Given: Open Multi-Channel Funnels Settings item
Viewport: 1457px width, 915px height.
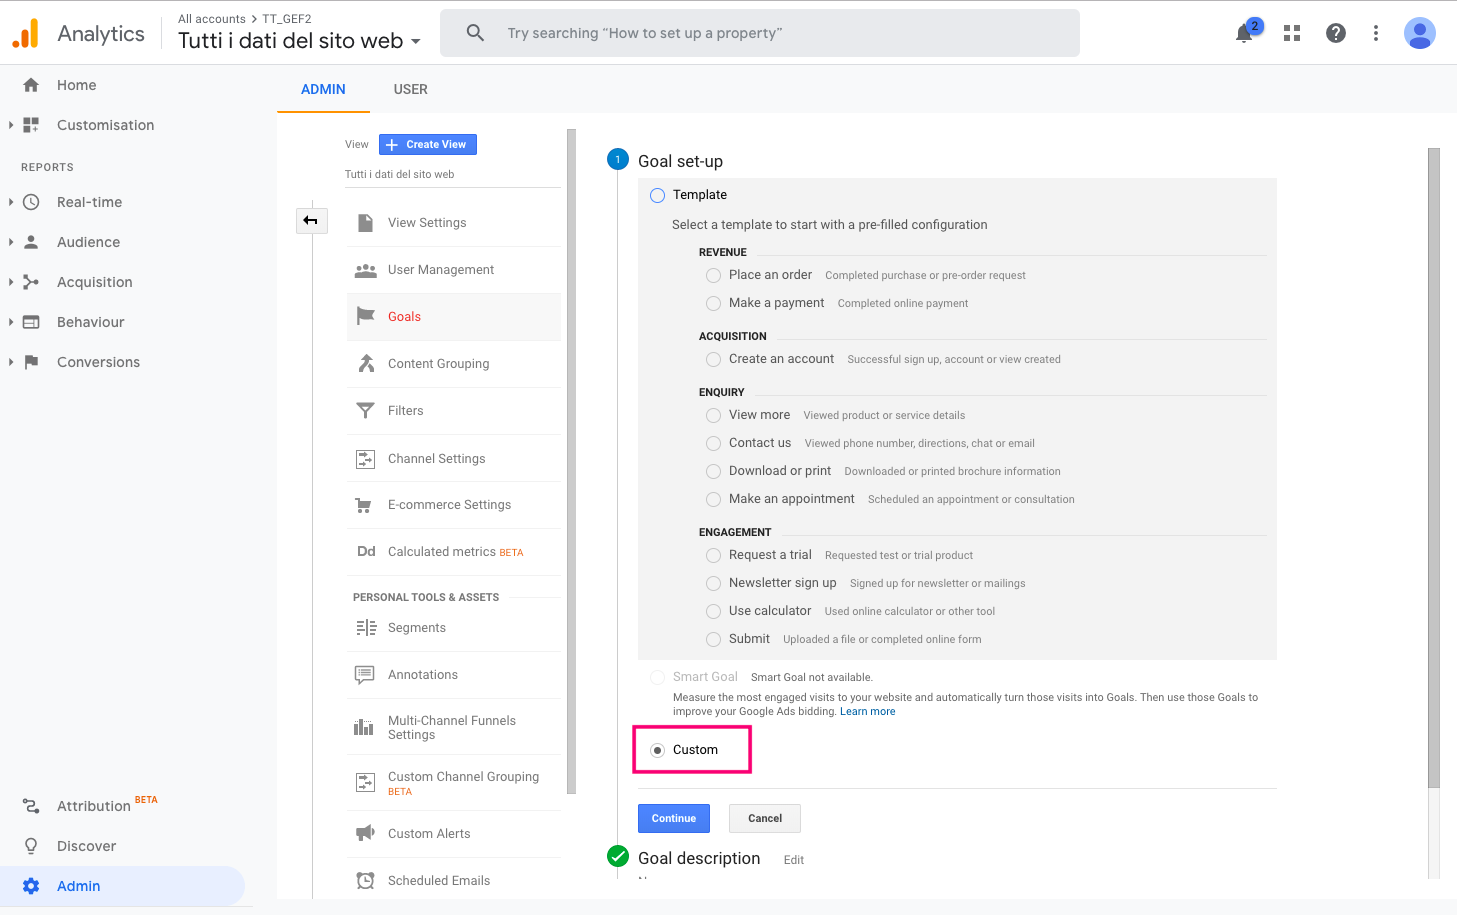Looking at the screenshot, I should (x=454, y=727).
